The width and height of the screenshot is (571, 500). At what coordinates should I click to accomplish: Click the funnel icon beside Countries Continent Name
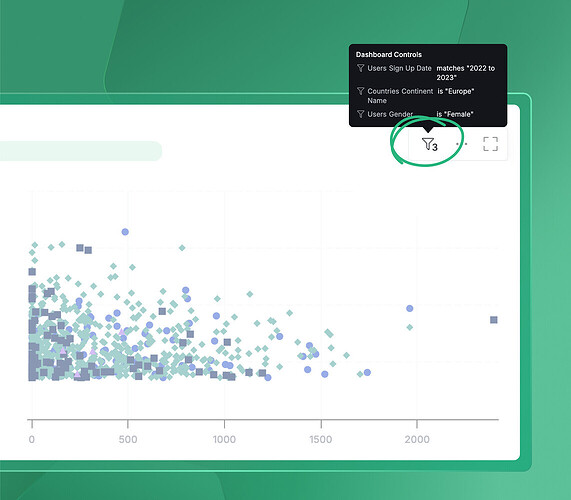point(361,91)
